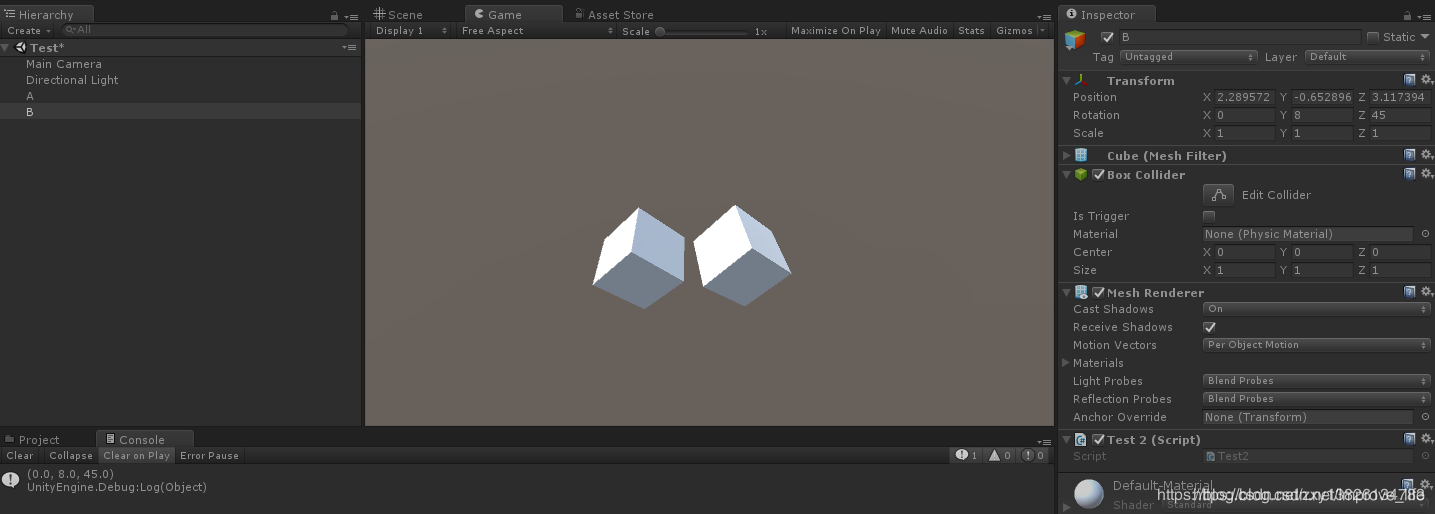Toggle error messages filter in Console
The height and width of the screenshot is (514, 1435).
tap(1033, 455)
